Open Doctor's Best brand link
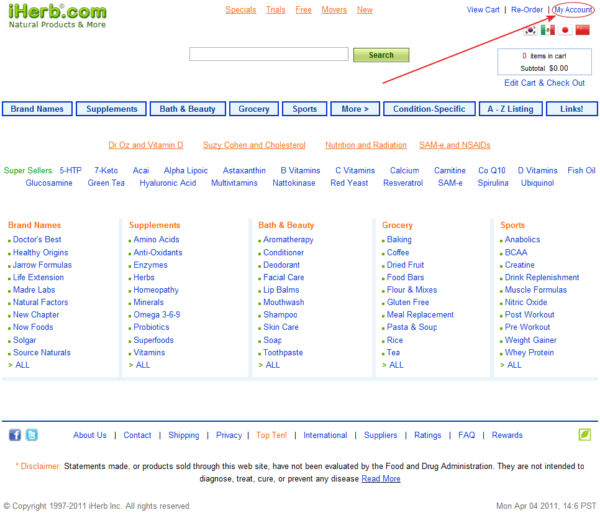 [x=37, y=240]
